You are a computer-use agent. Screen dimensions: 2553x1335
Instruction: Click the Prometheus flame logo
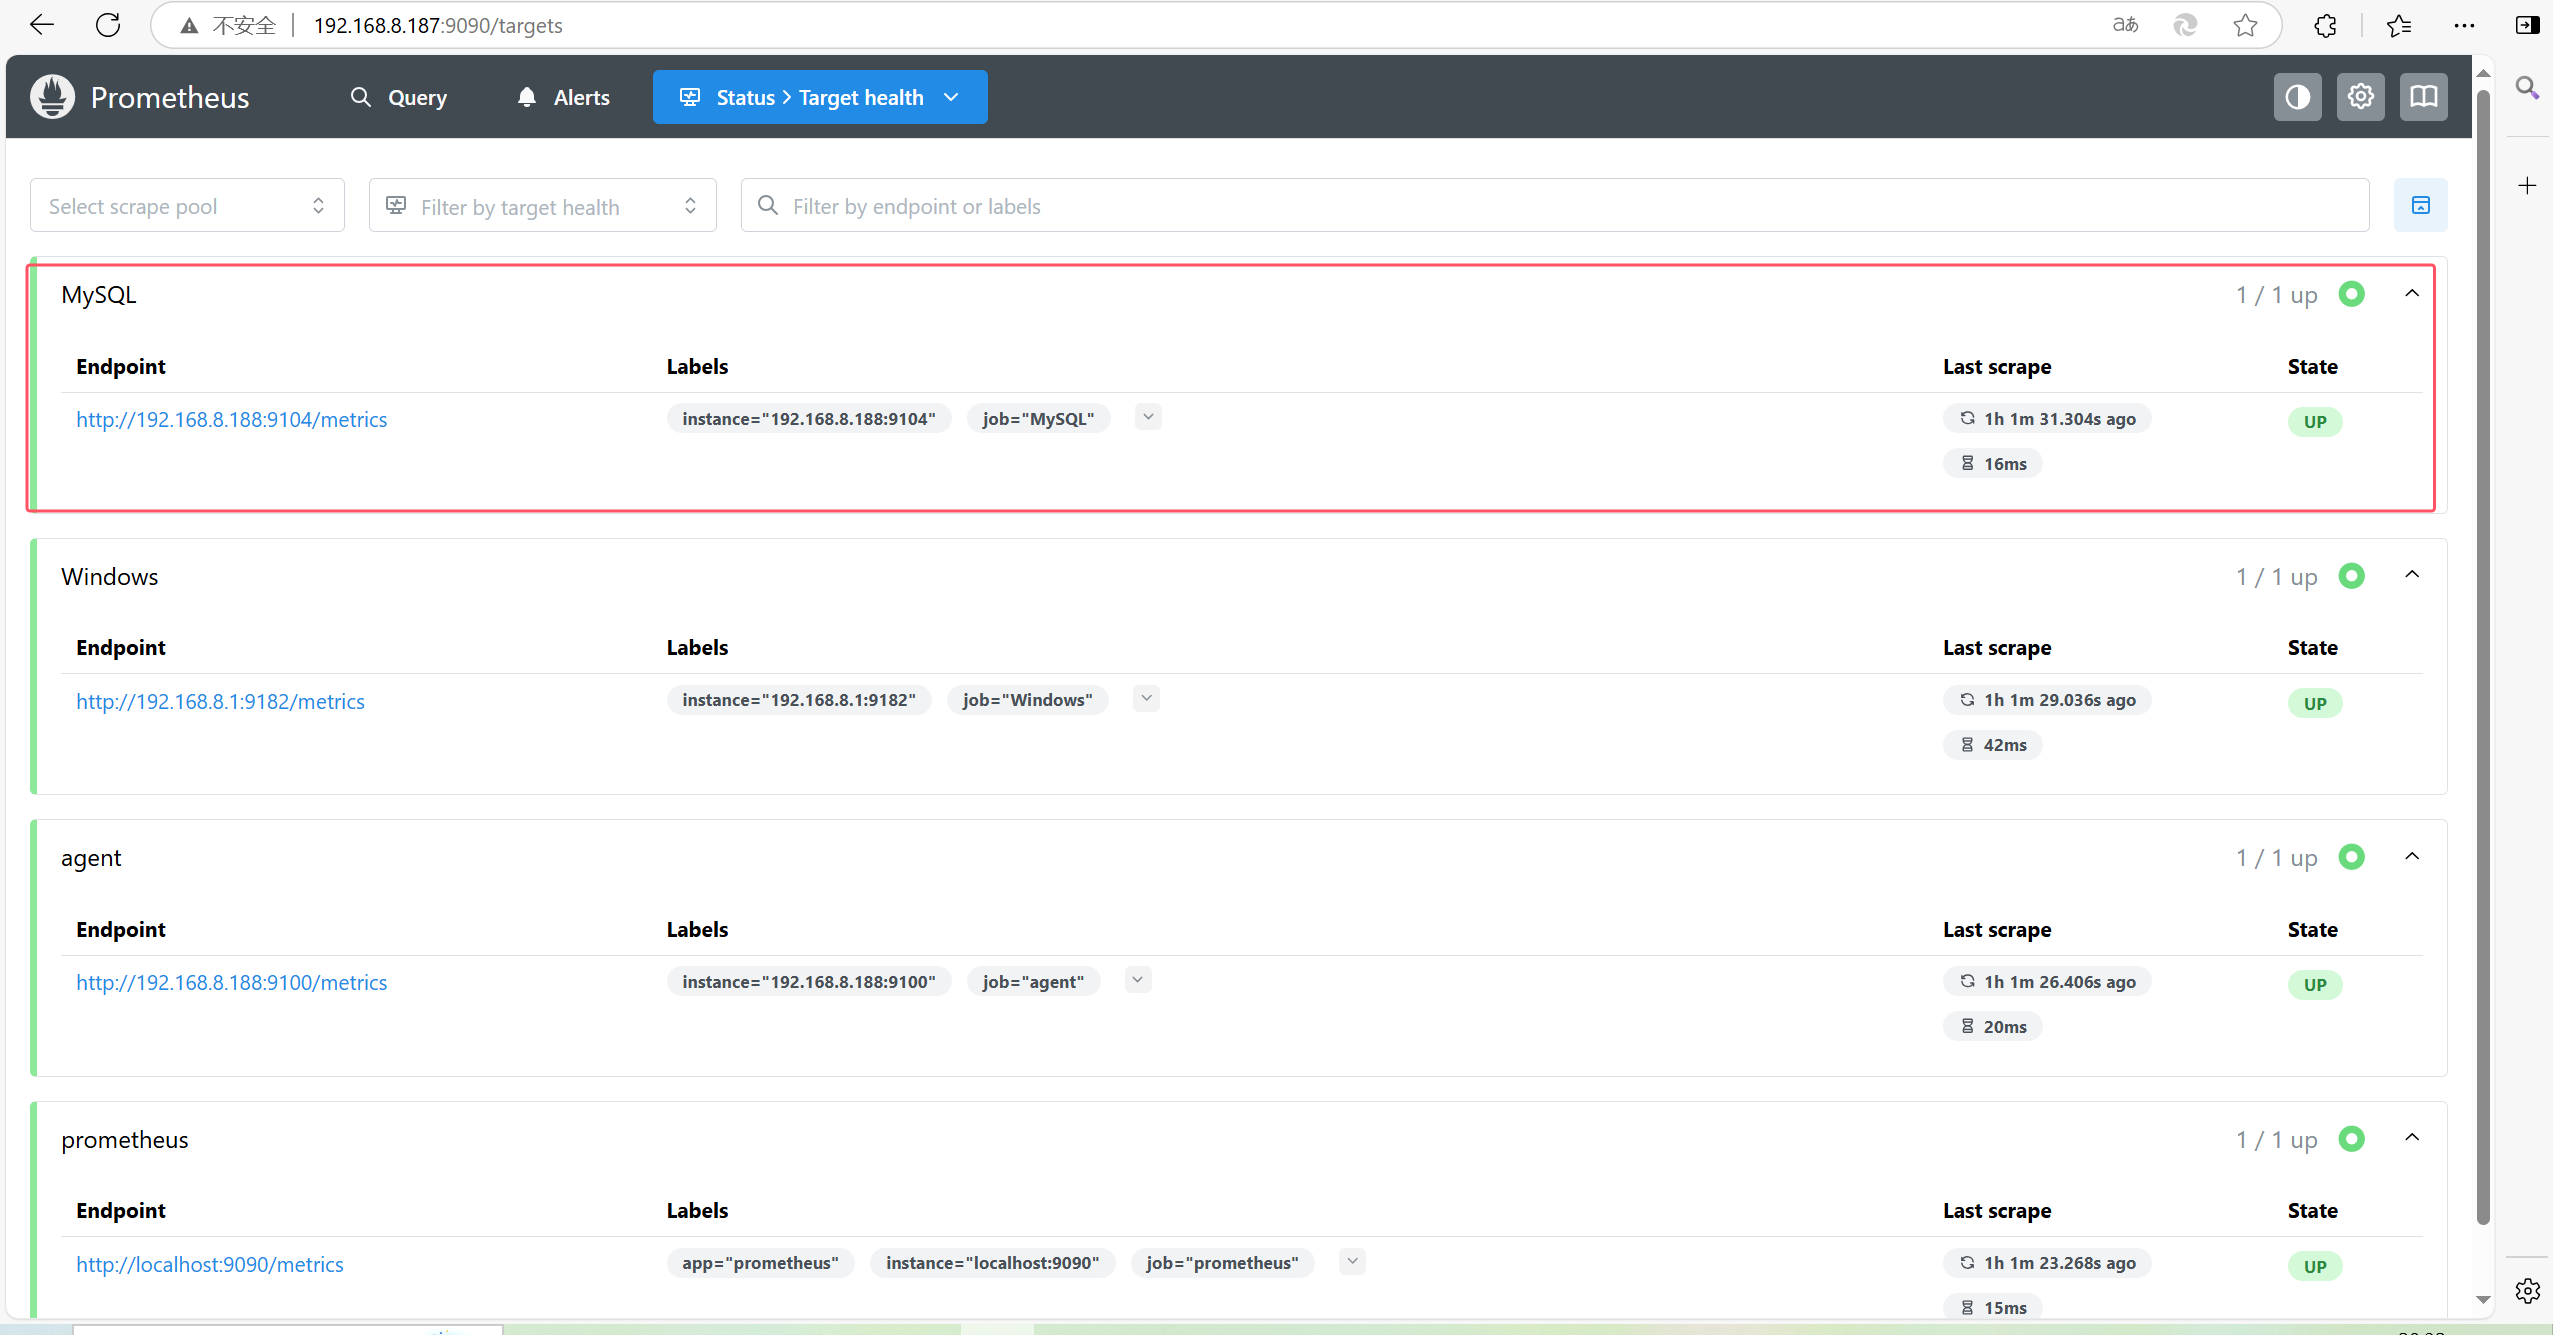(x=52, y=97)
